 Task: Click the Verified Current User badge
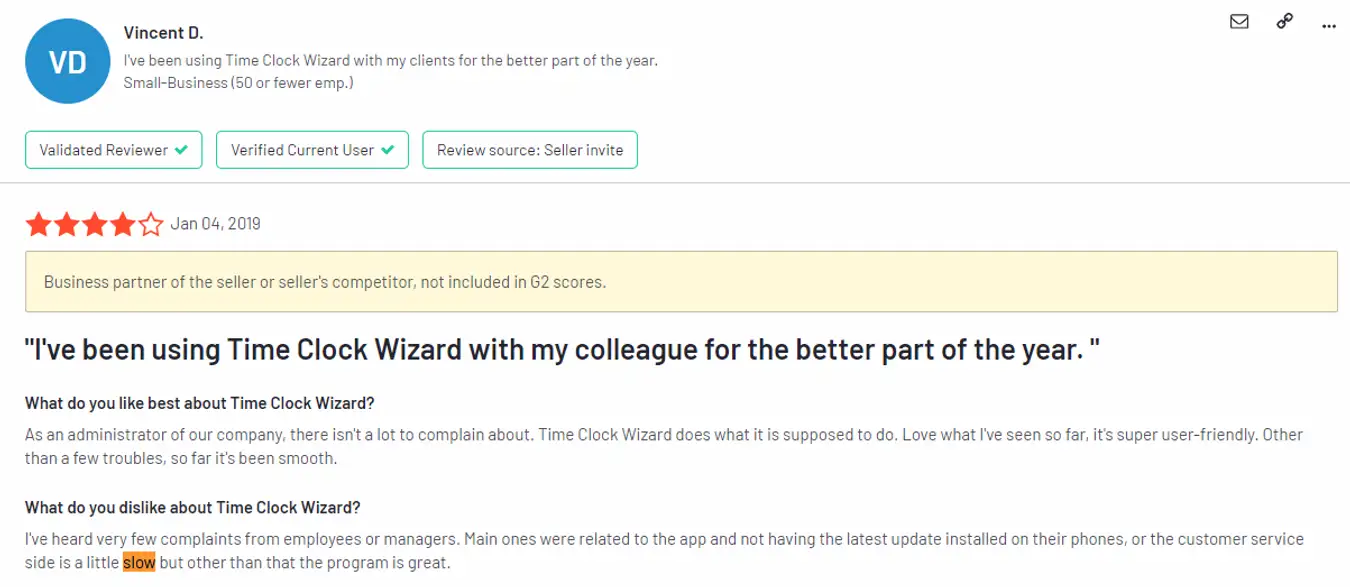pyautogui.click(x=312, y=149)
